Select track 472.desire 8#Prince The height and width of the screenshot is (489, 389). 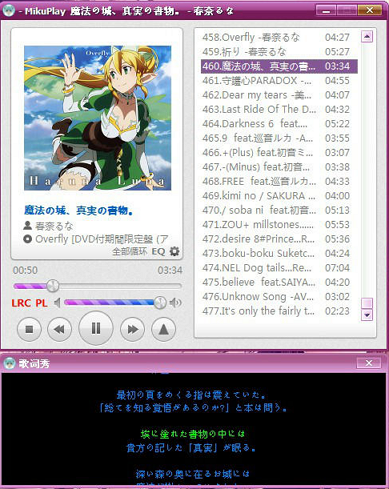[x=279, y=239]
